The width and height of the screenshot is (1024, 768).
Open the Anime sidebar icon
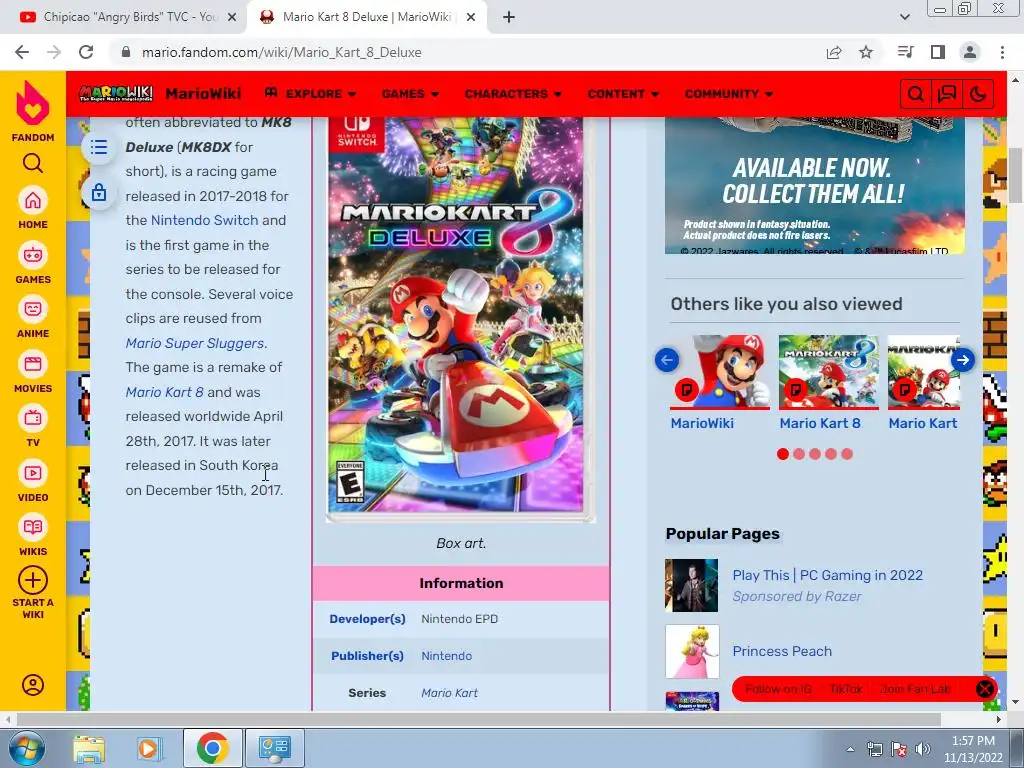tap(33, 309)
